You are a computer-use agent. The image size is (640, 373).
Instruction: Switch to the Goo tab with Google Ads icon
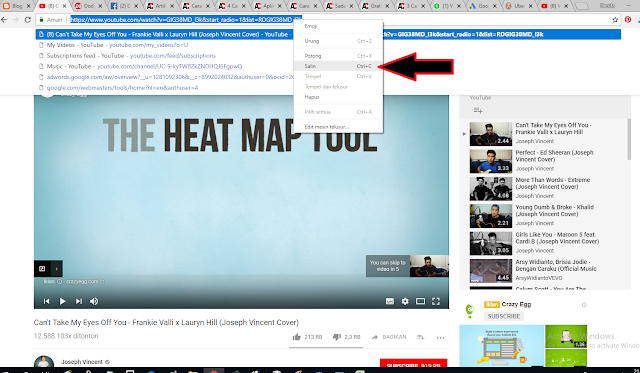(x=482, y=6)
